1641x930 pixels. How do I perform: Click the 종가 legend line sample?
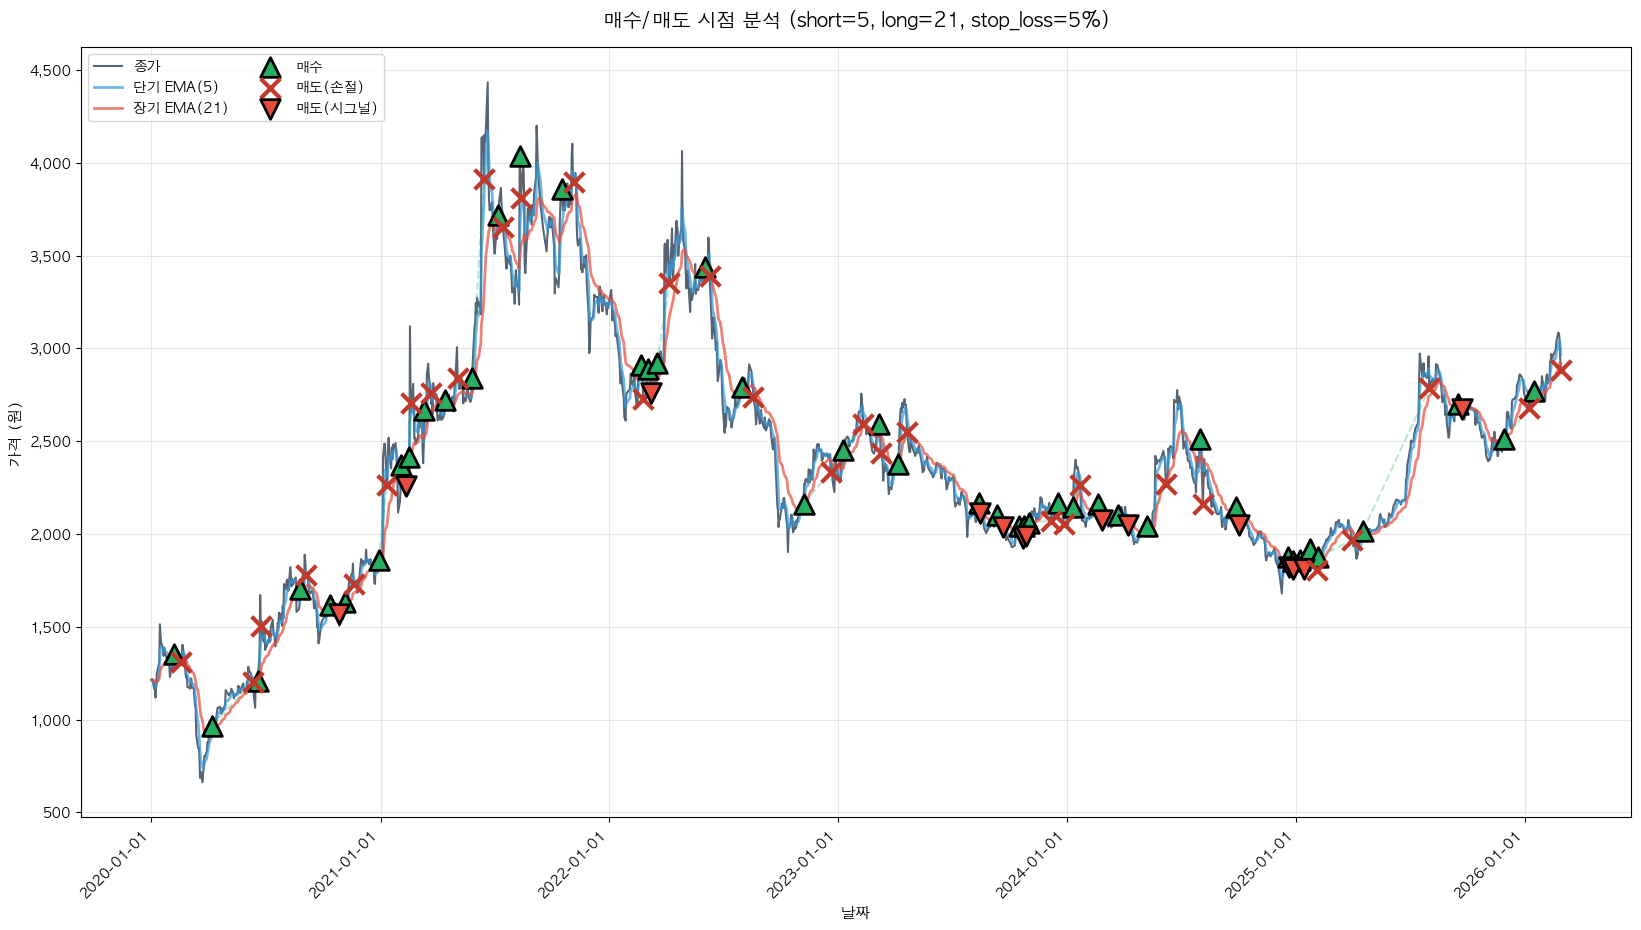coord(107,67)
